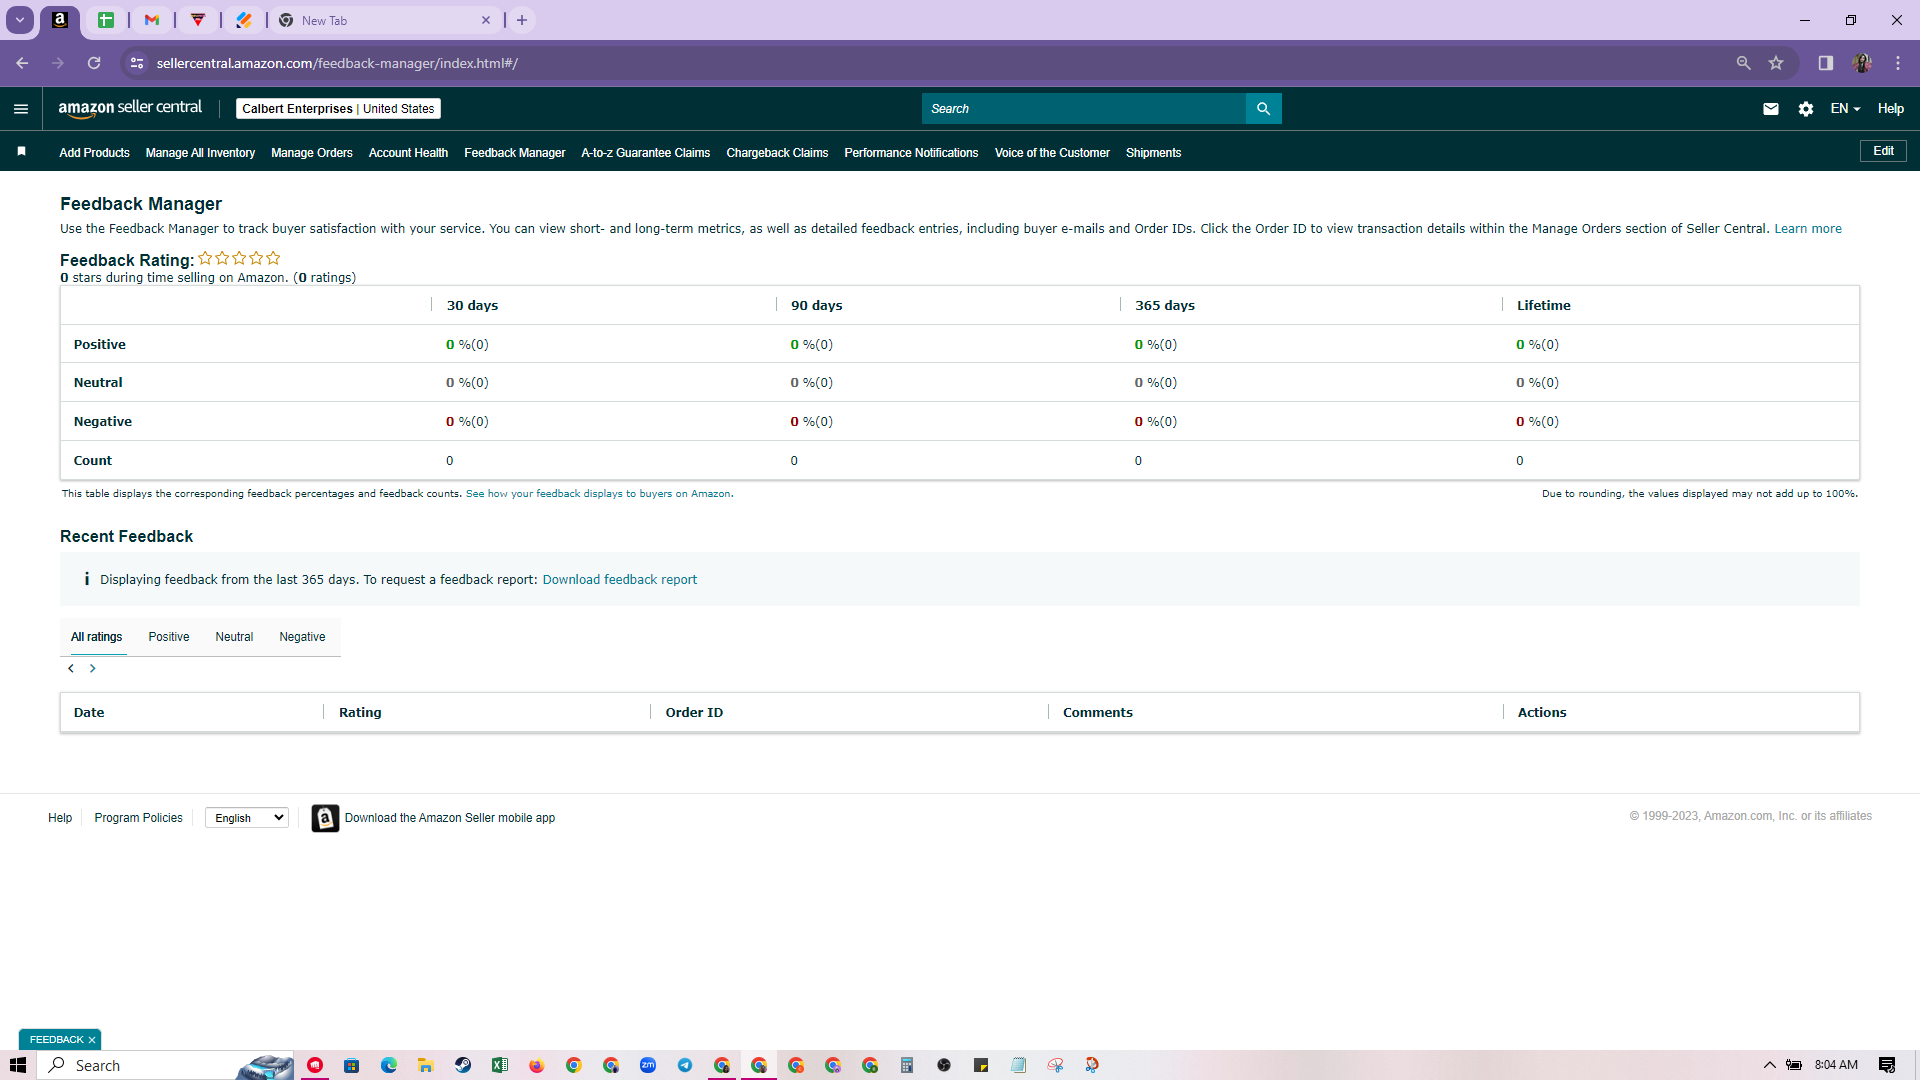The width and height of the screenshot is (1920, 1080).
Task: Click into the Seller Central search field
Action: tap(1084, 109)
